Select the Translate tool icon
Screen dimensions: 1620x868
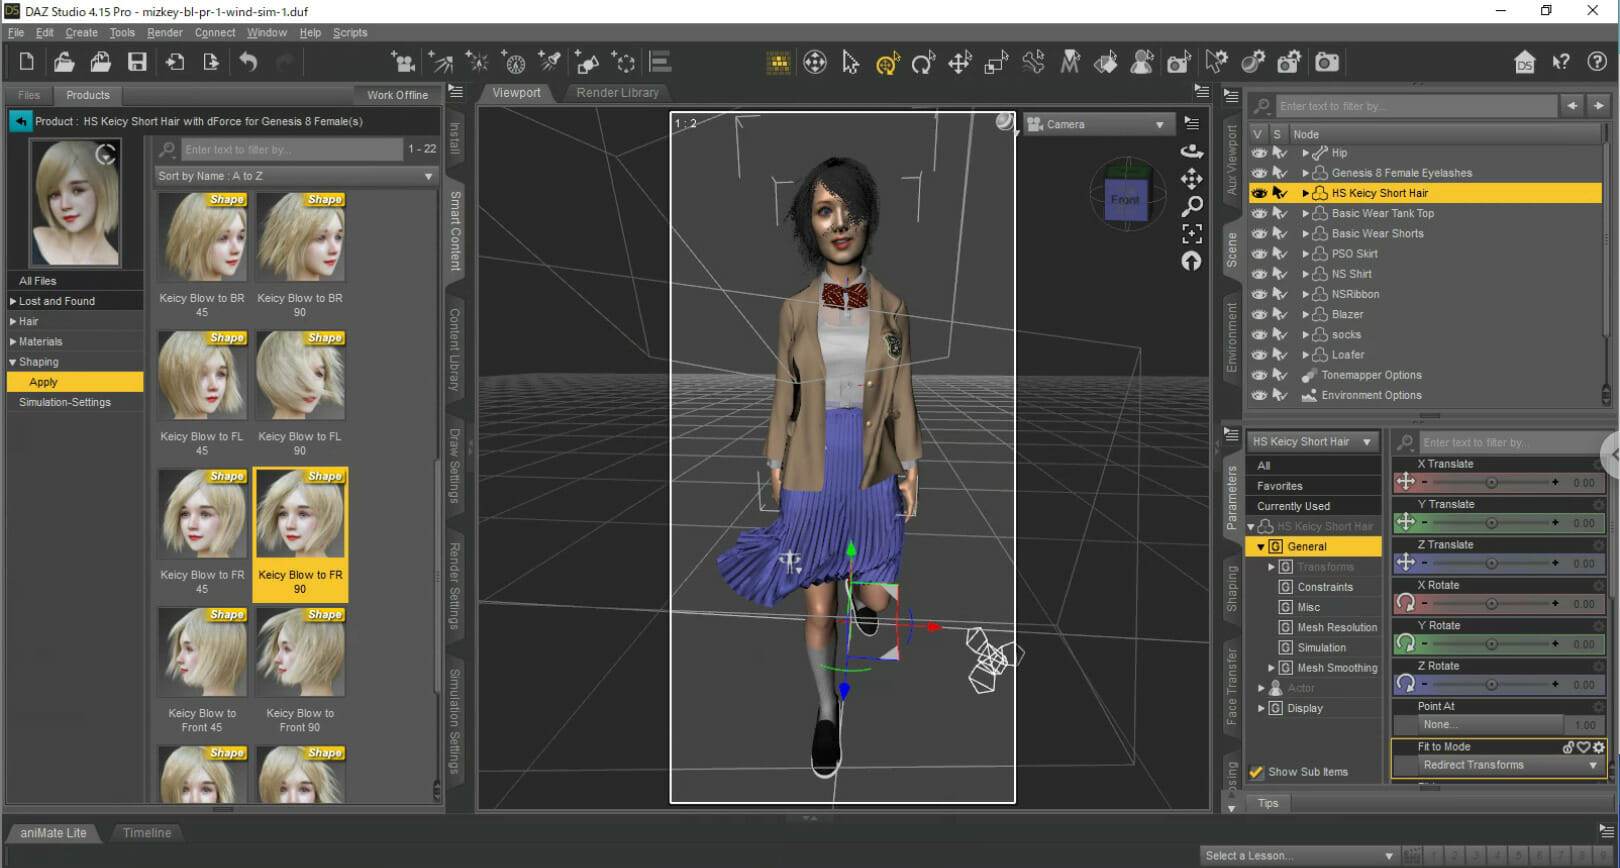pyautogui.click(x=960, y=63)
